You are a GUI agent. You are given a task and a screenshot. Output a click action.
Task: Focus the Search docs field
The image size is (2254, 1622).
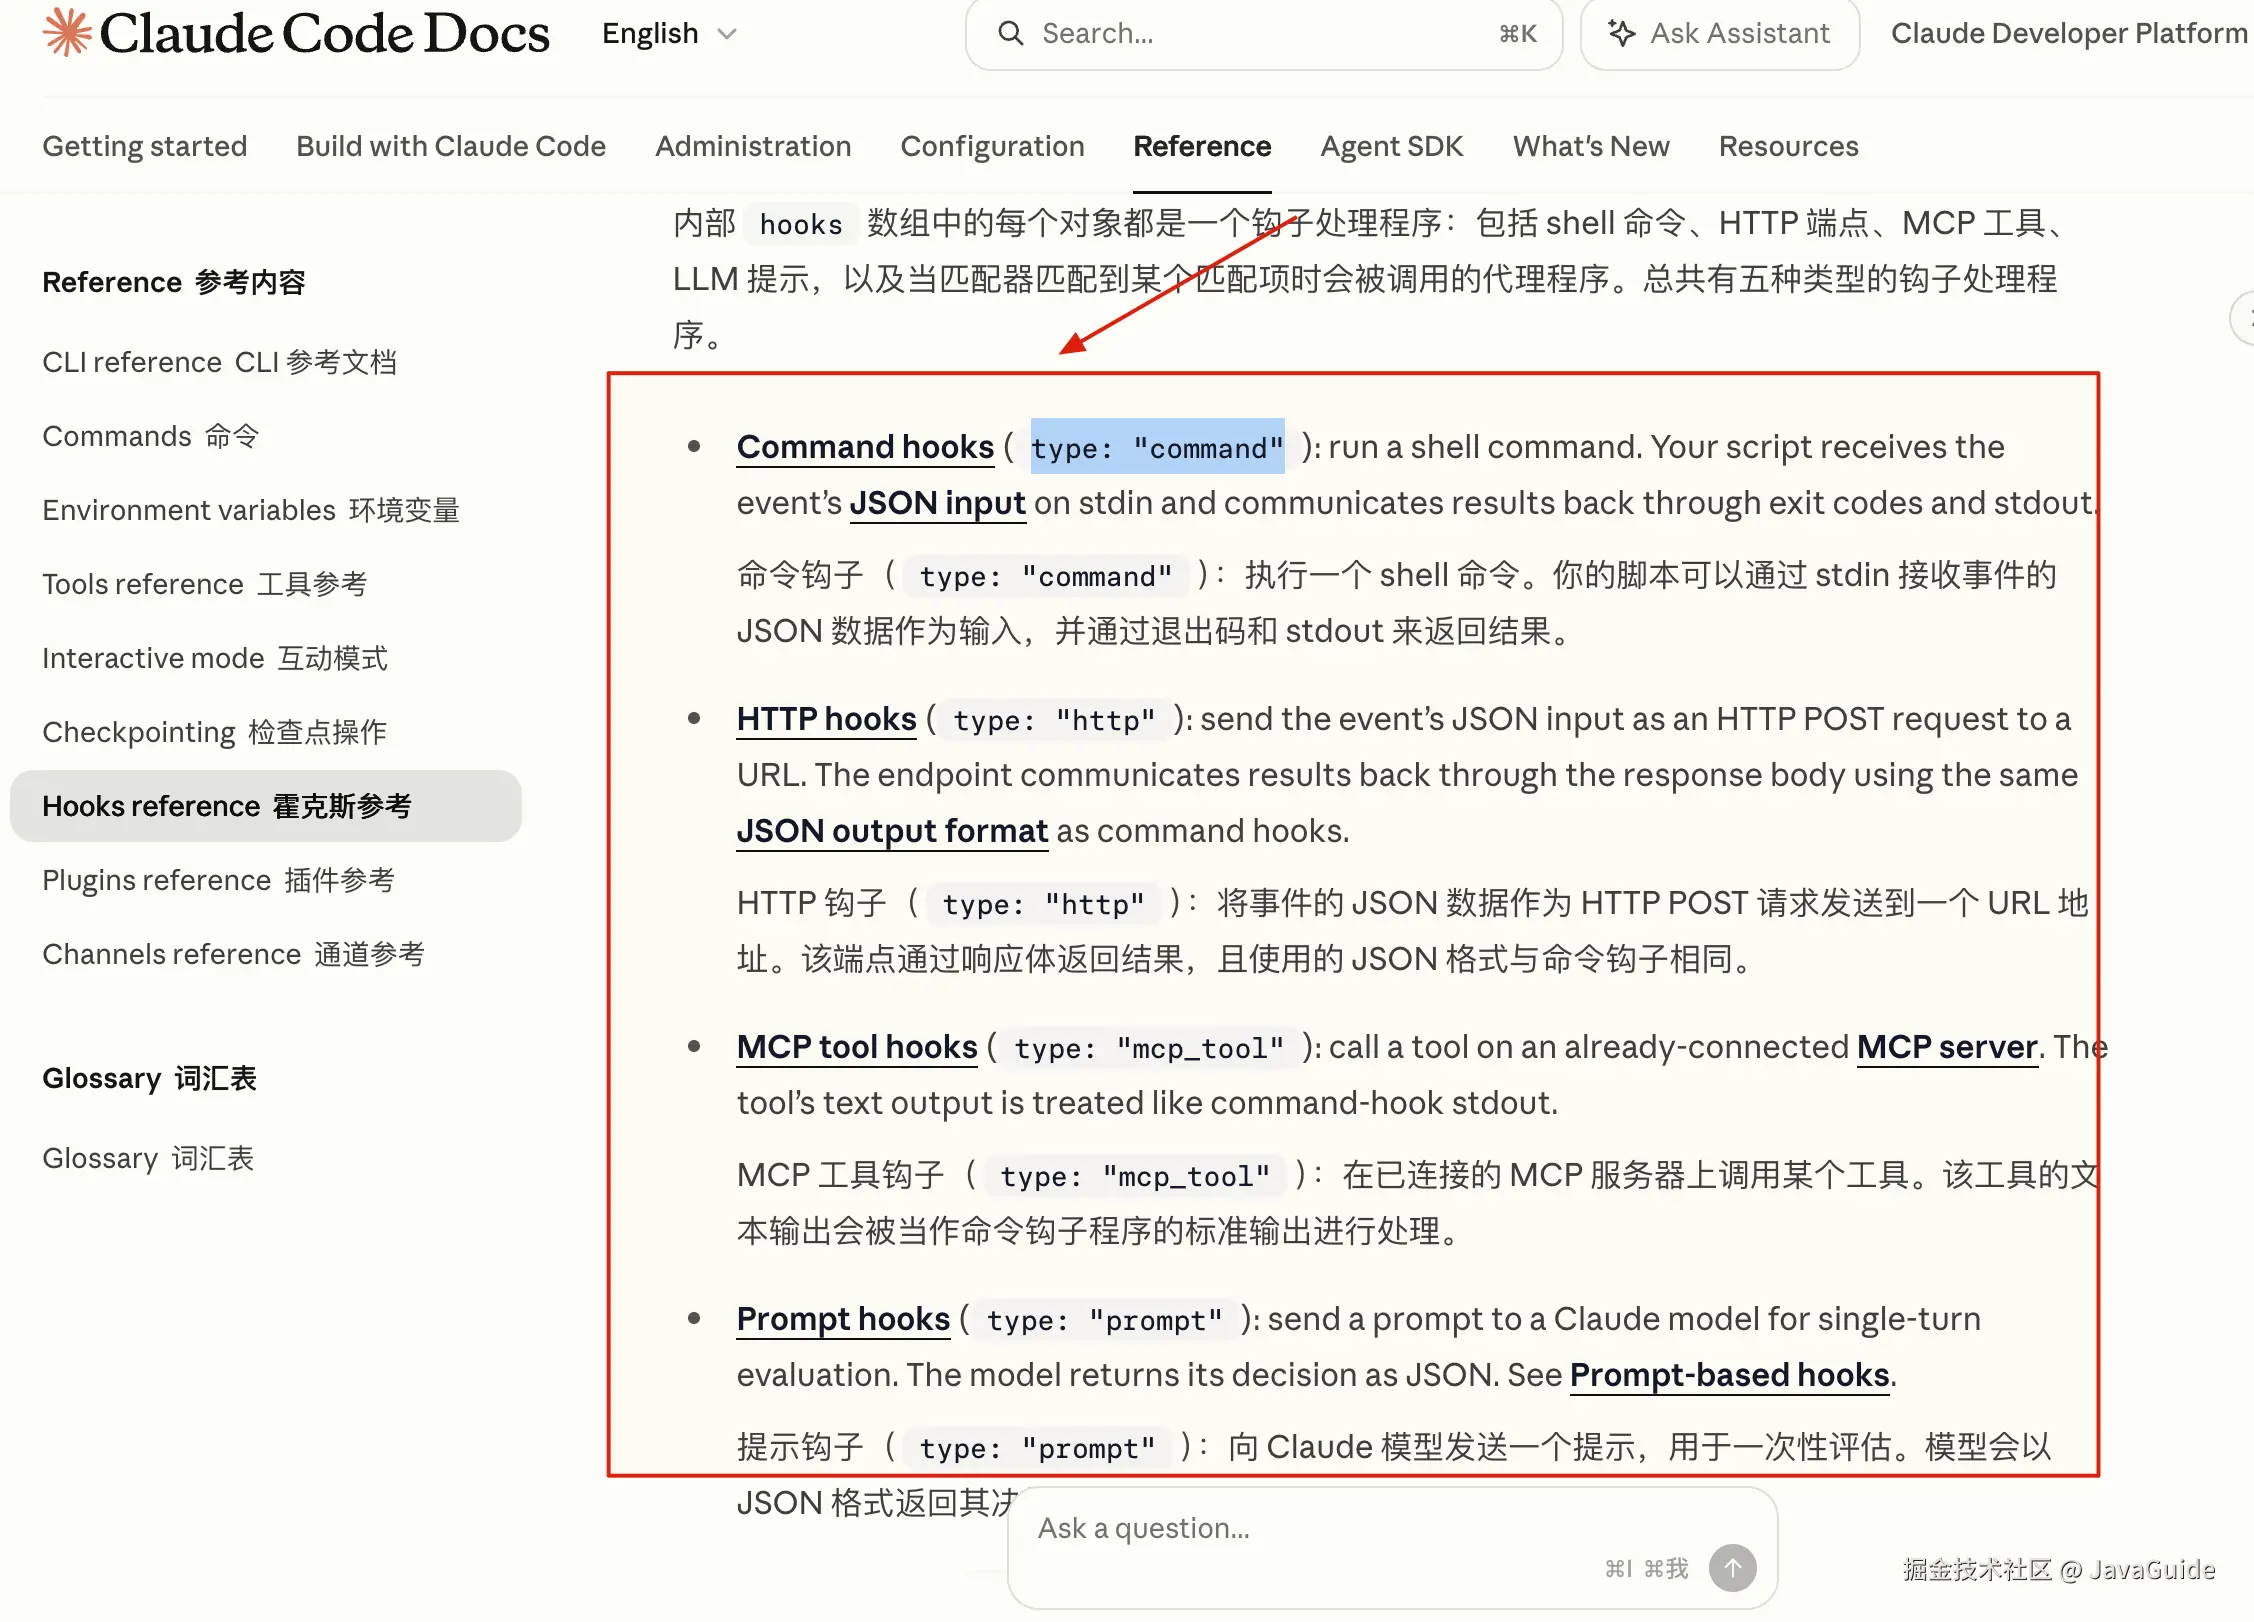1263,33
